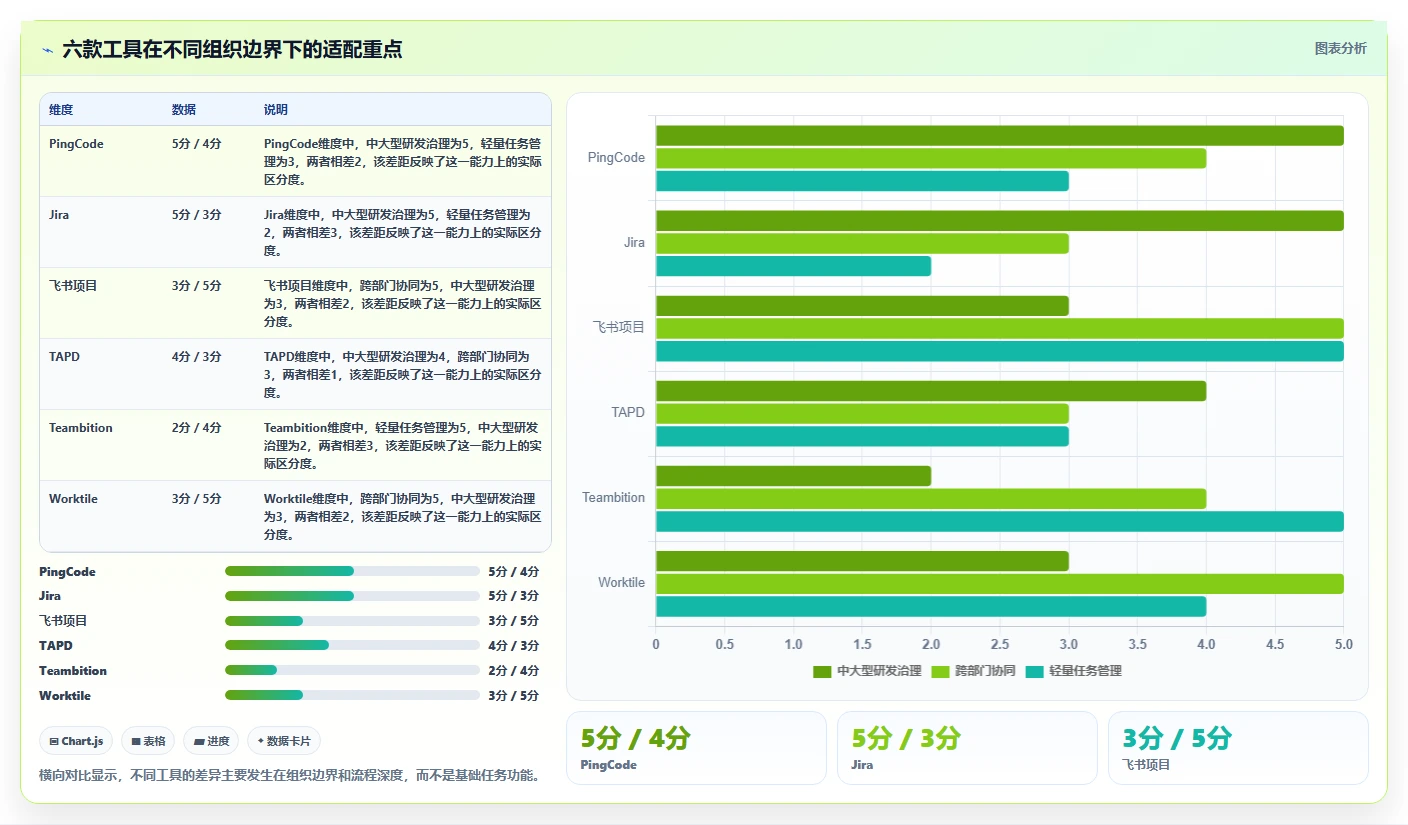The height and width of the screenshot is (825, 1408).
Task: Click the Jira progress bar
Action: 352,596
